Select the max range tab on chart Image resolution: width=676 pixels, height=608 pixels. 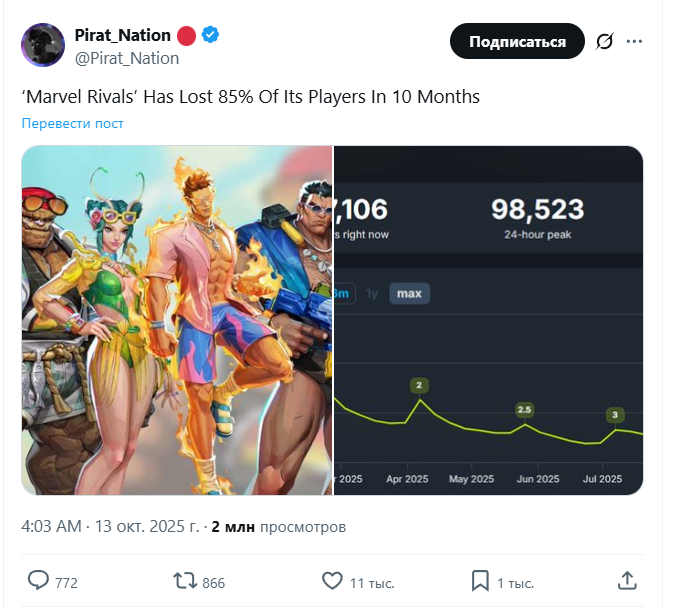pyautogui.click(x=409, y=293)
